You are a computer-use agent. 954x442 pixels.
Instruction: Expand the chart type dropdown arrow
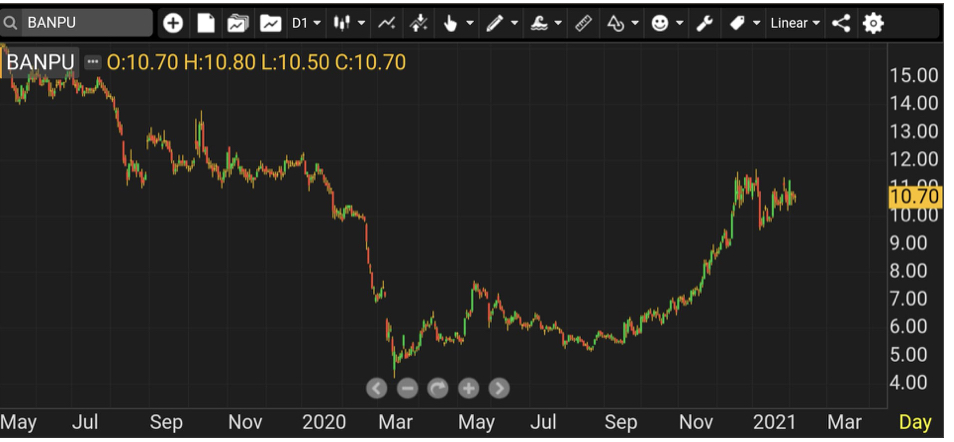[x=361, y=23]
